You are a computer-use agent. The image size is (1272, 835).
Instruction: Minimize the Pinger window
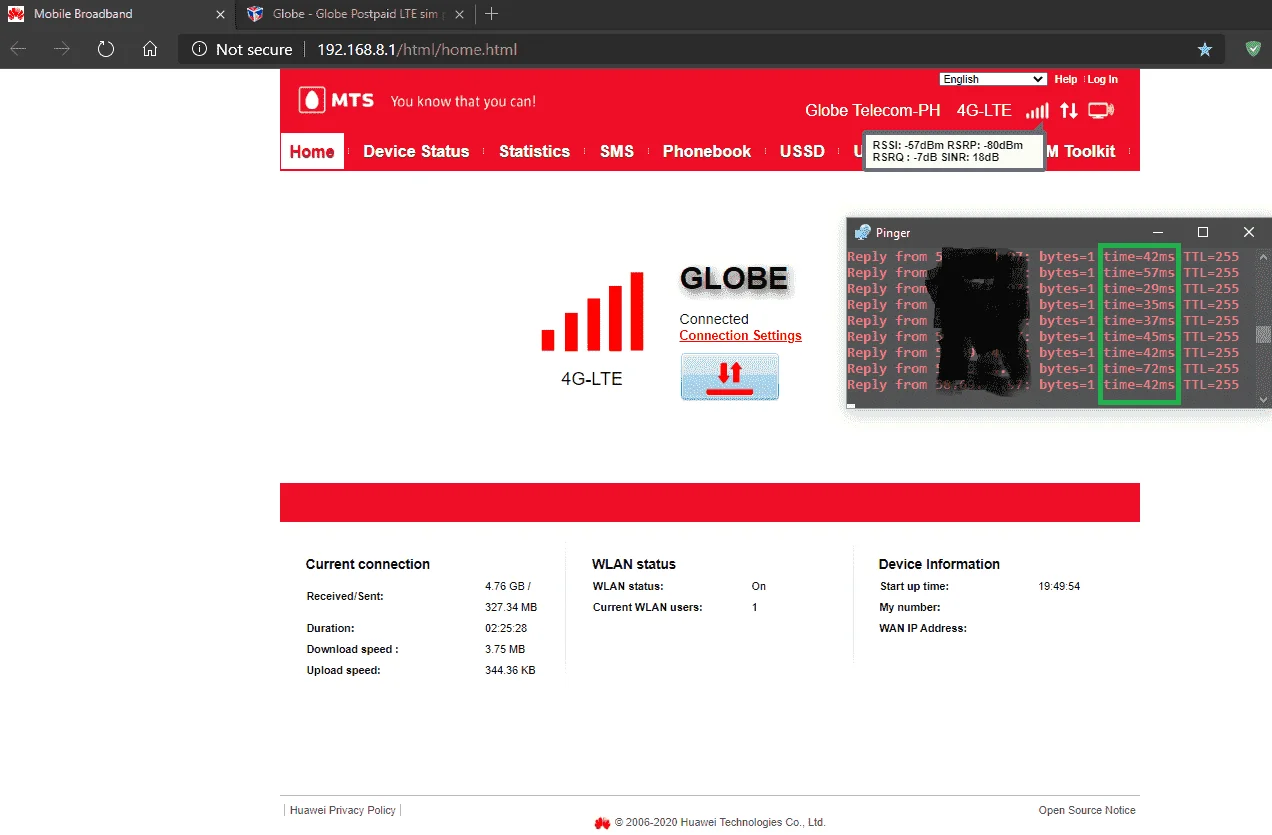(x=1158, y=232)
